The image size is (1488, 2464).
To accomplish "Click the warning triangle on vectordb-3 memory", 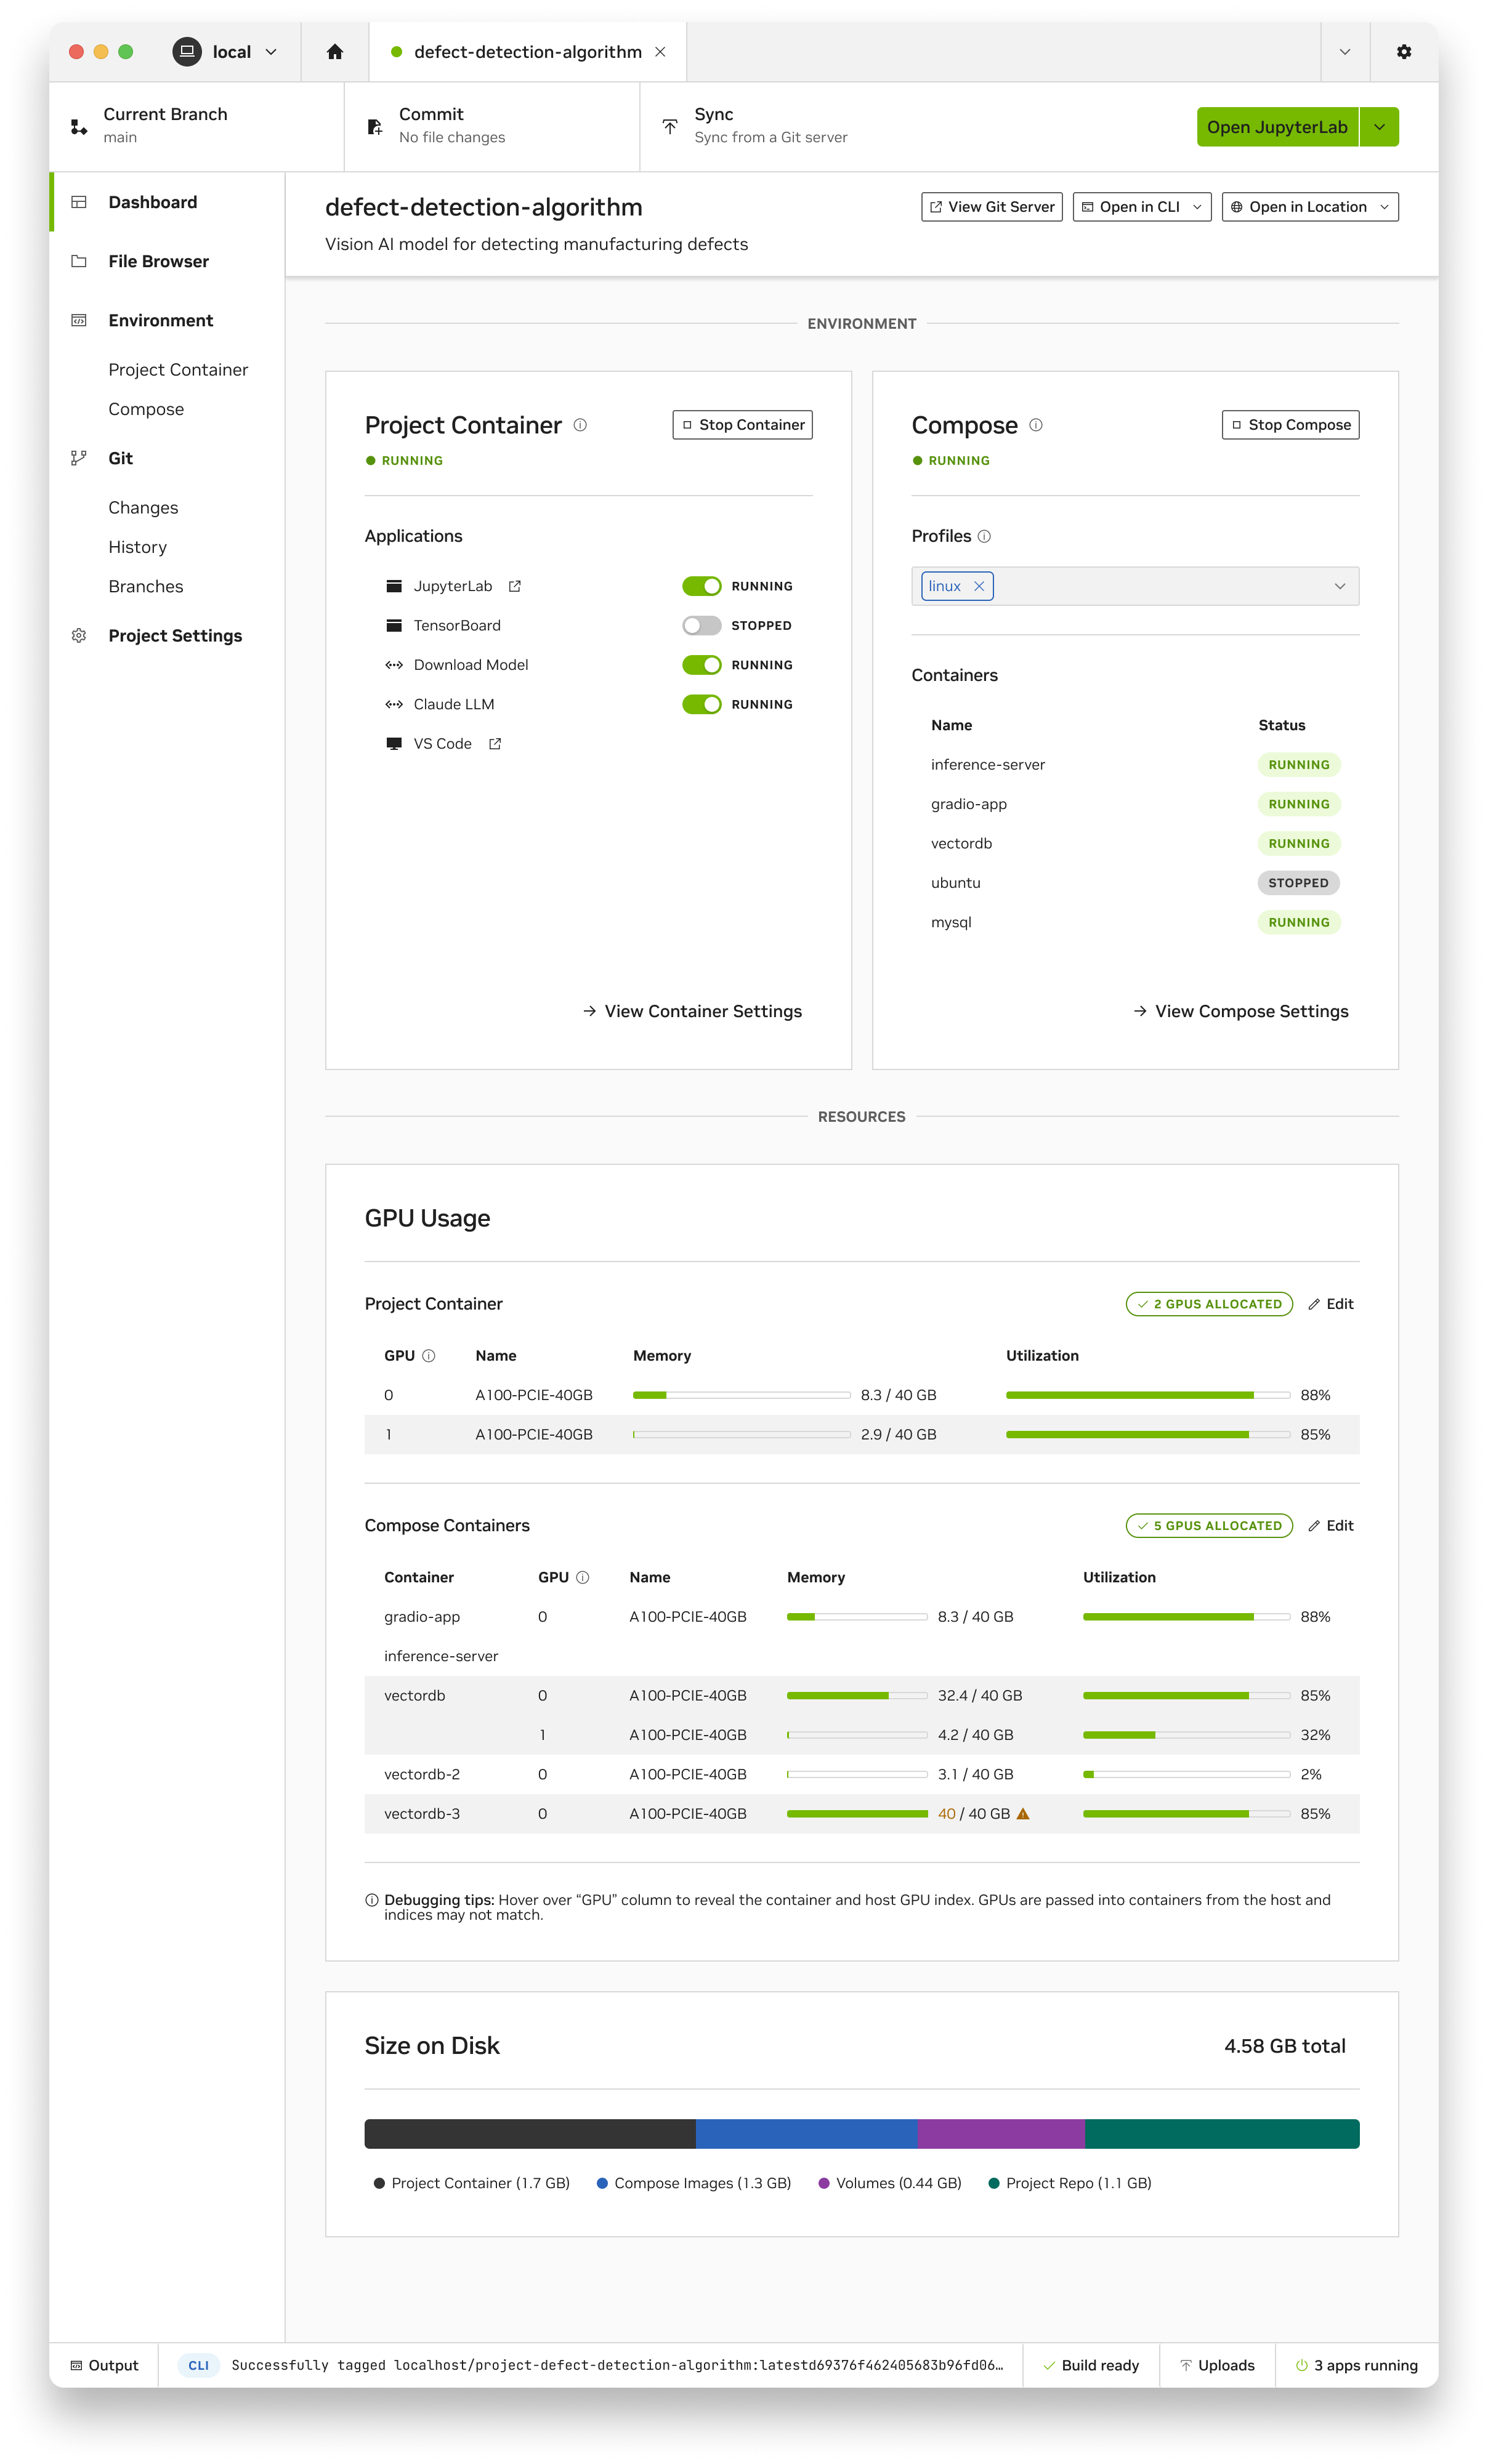I will pos(1023,1813).
